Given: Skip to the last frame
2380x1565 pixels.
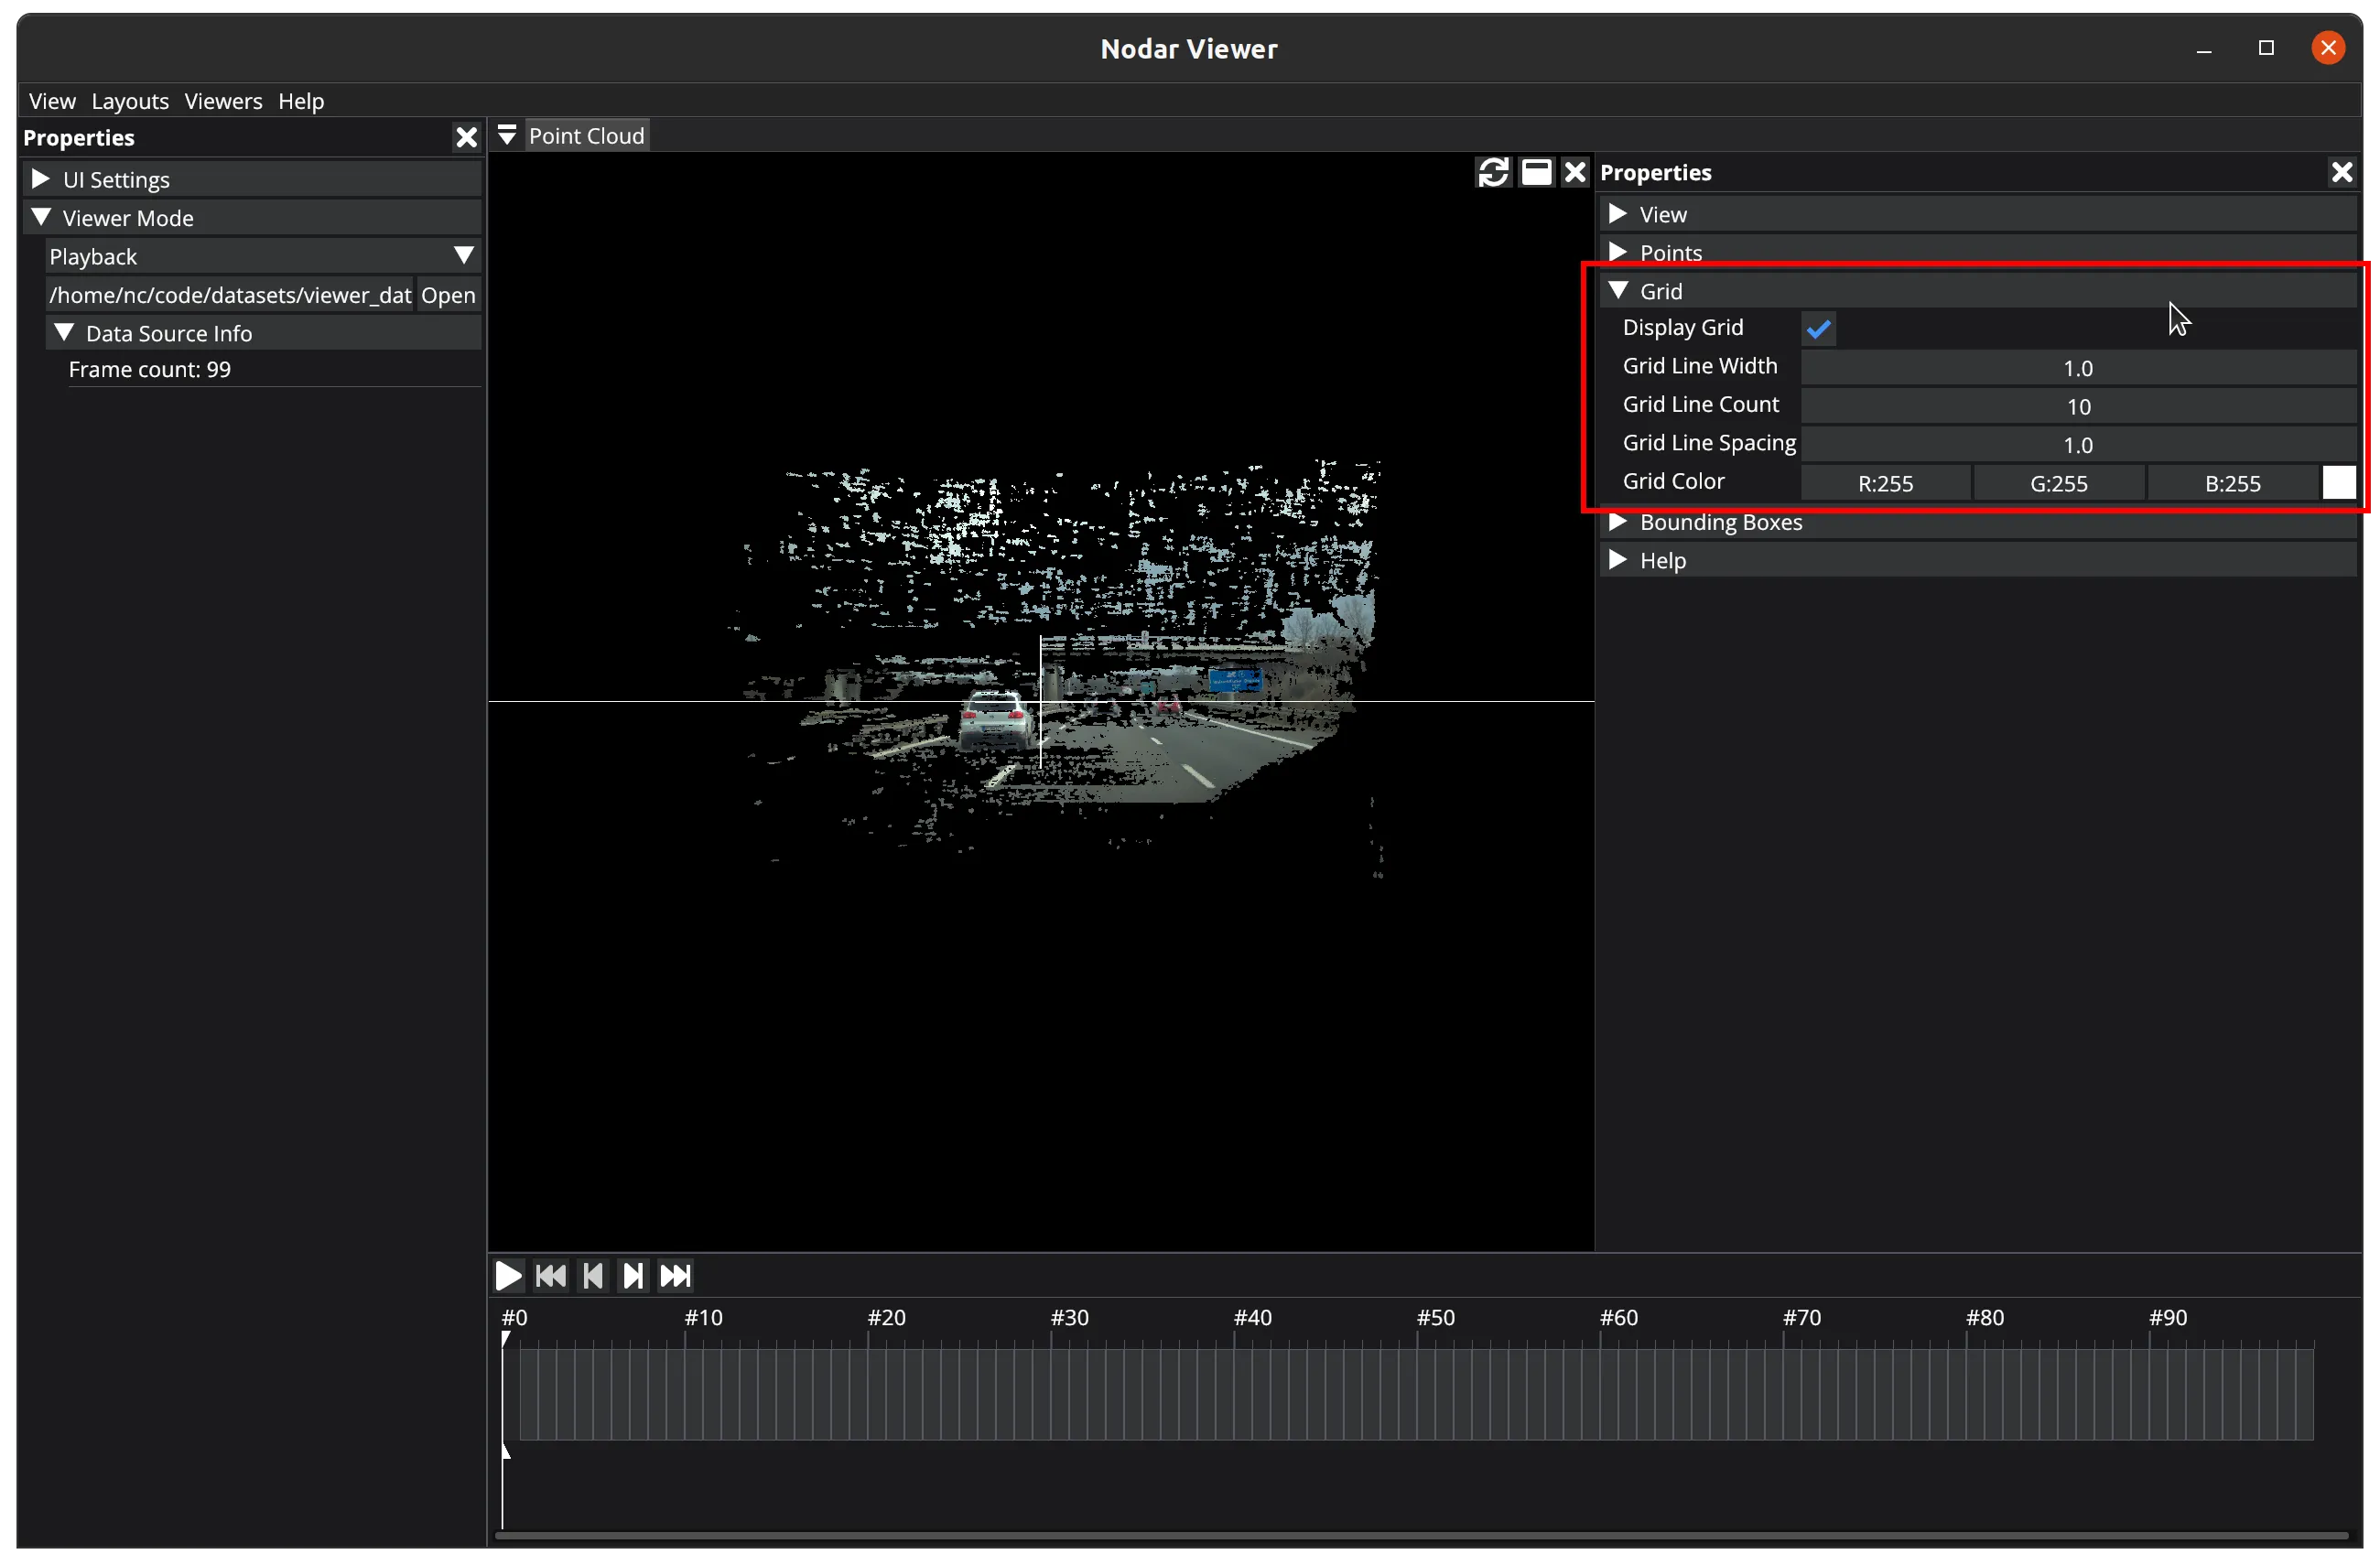Looking at the screenshot, I should pos(675,1275).
